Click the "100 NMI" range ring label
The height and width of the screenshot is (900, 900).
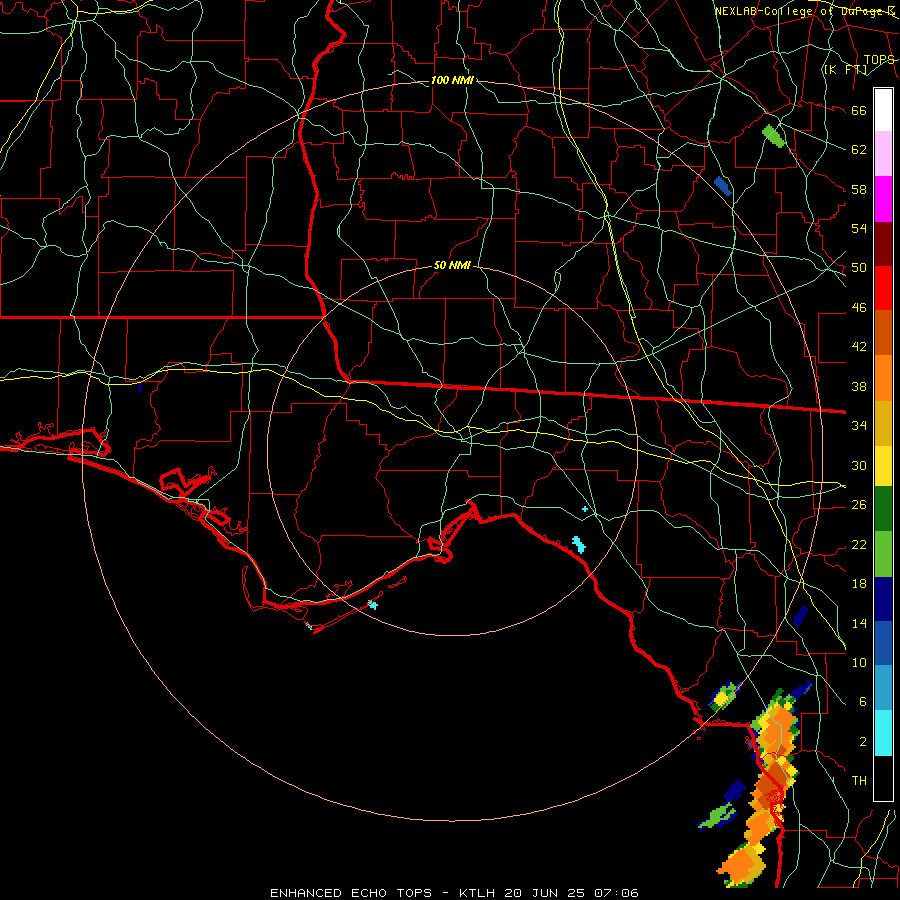(x=452, y=80)
